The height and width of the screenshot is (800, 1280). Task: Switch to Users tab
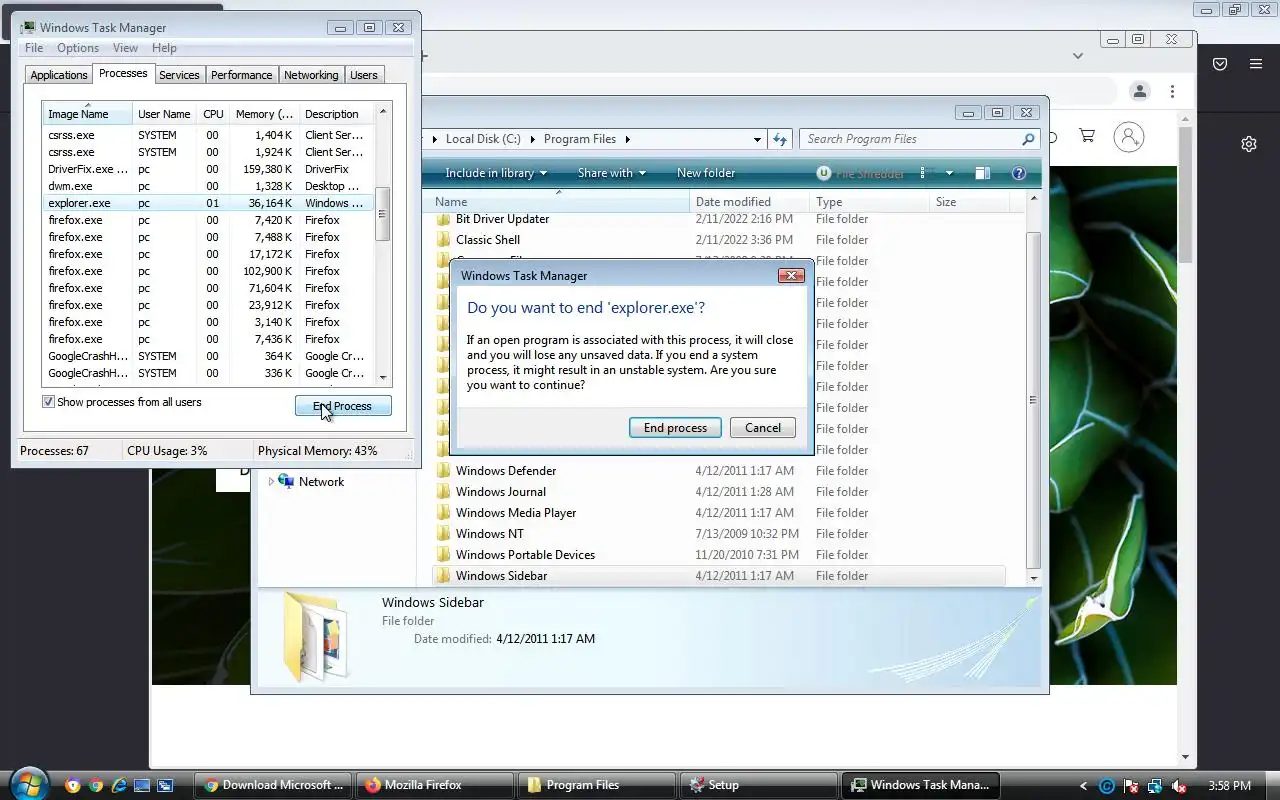[364, 75]
